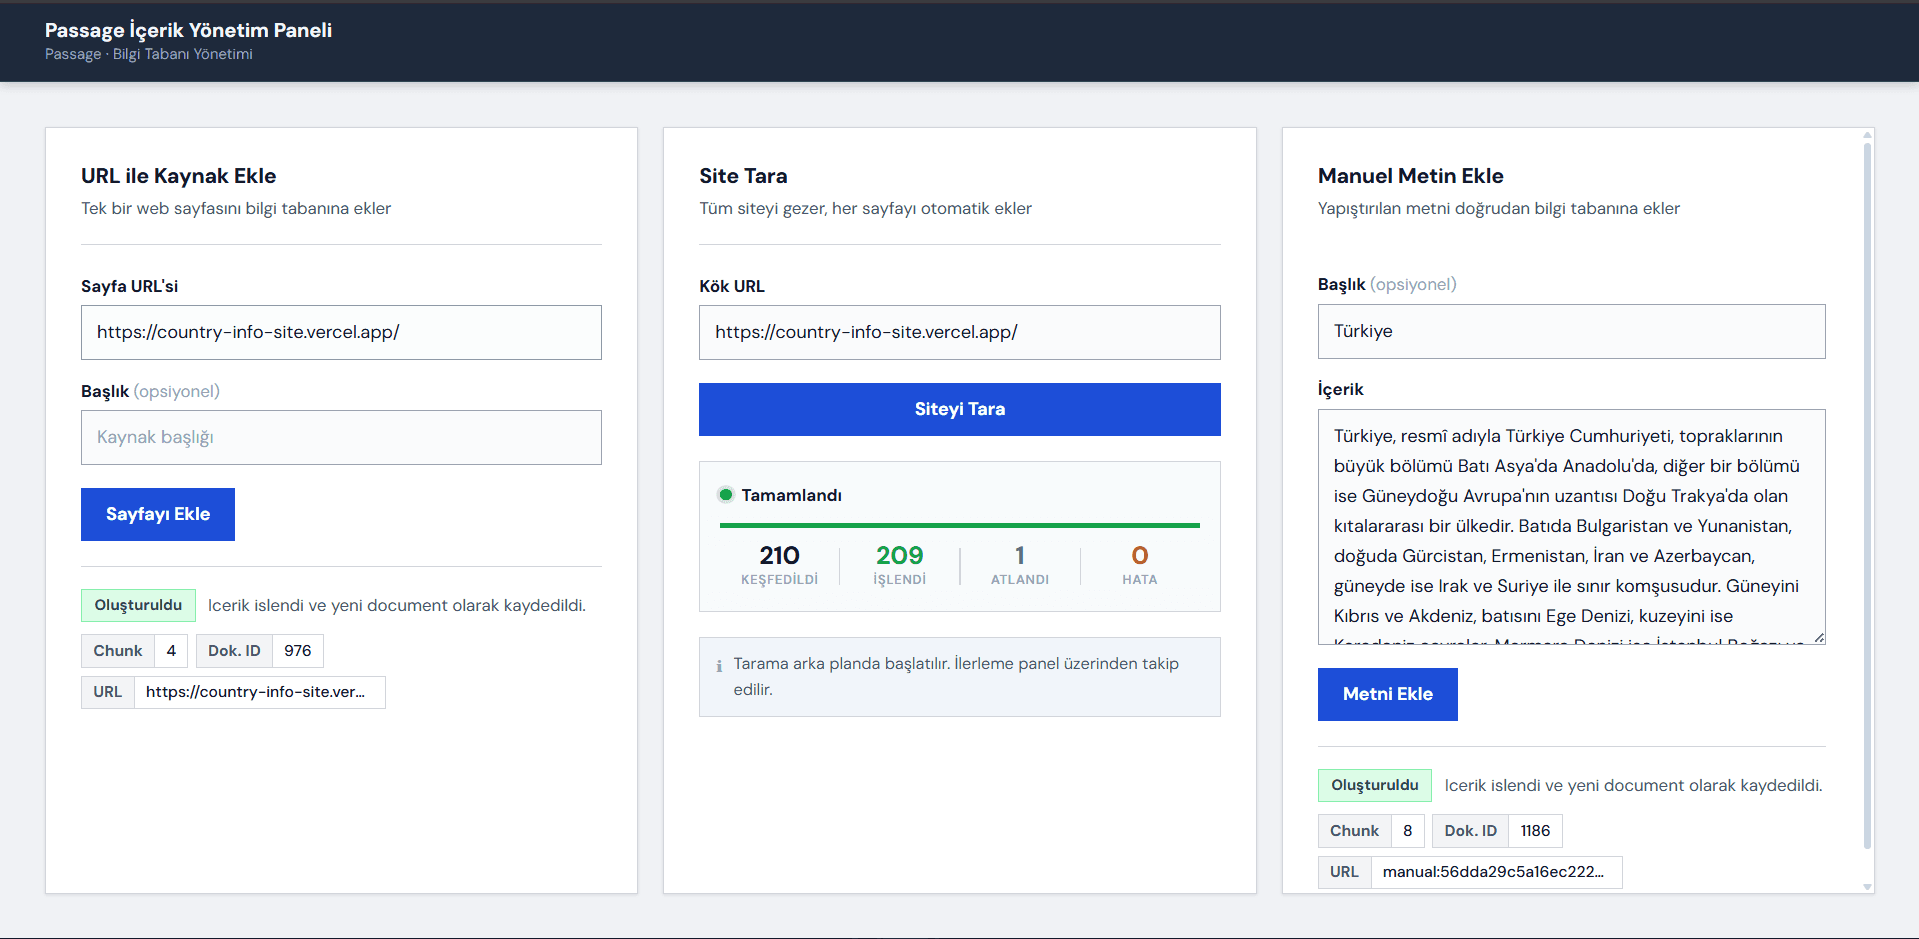Click the Dok. ID 976 tag
The height and width of the screenshot is (939, 1919).
tap(259, 651)
